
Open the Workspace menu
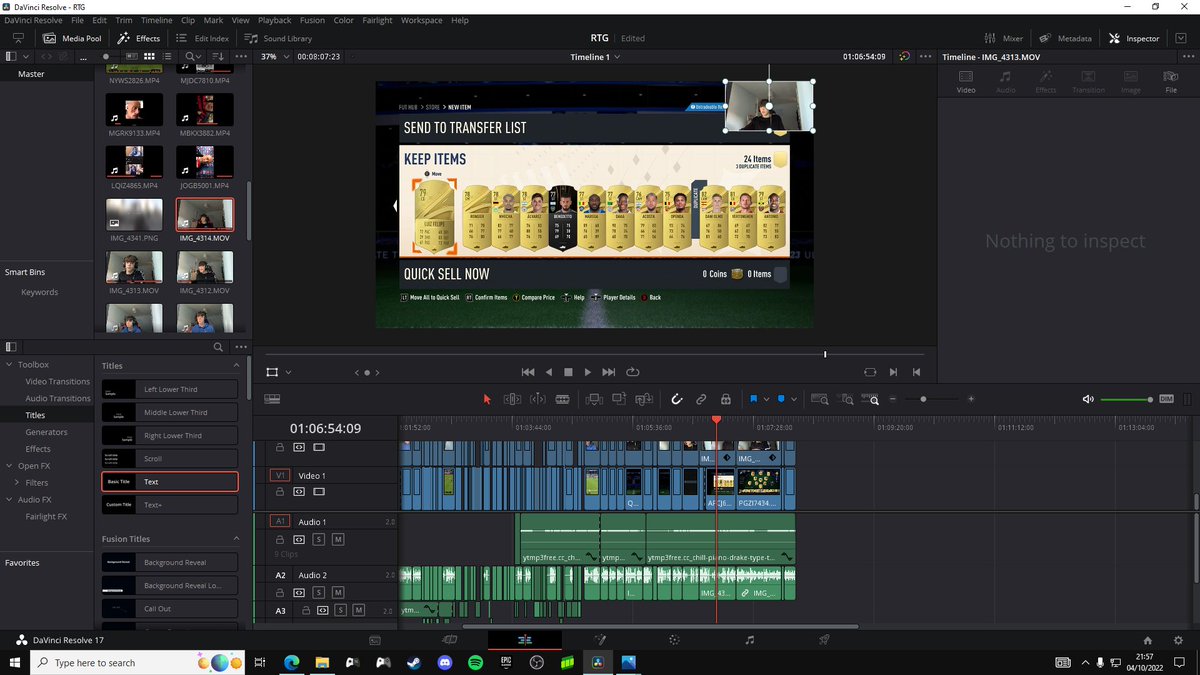(x=422, y=20)
